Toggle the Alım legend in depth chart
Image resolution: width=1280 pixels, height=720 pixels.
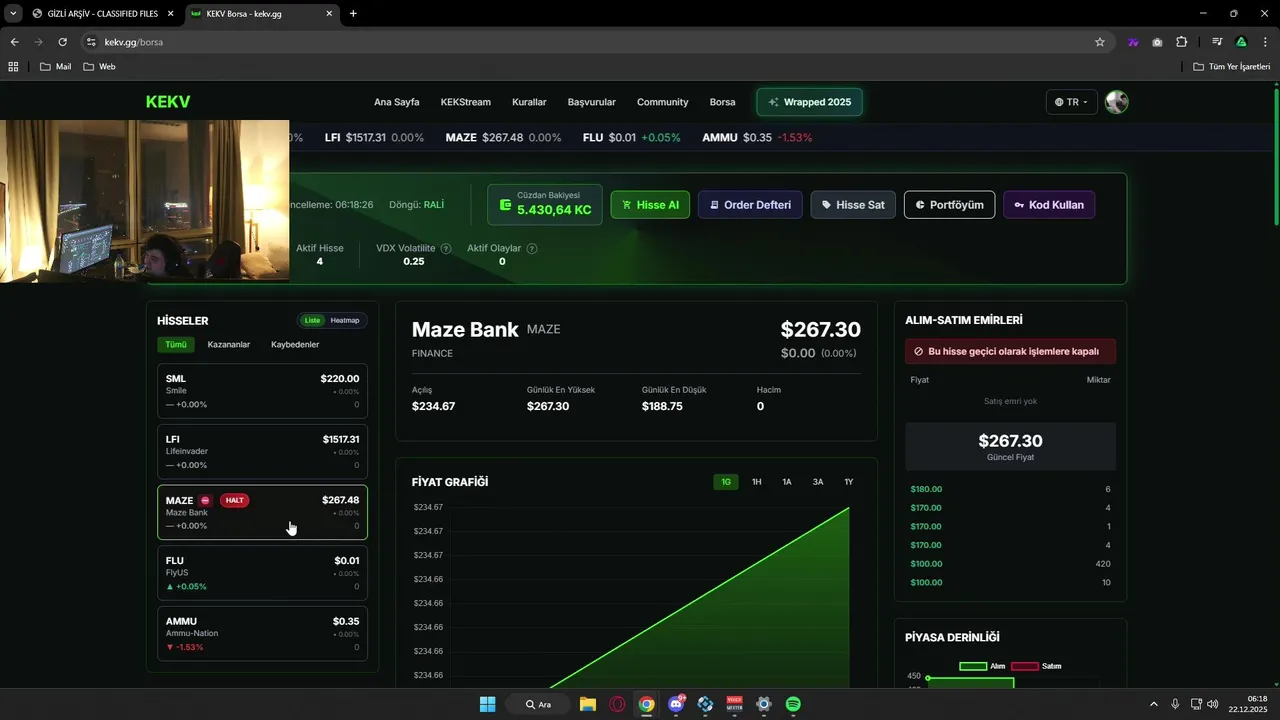coord(983,666)
